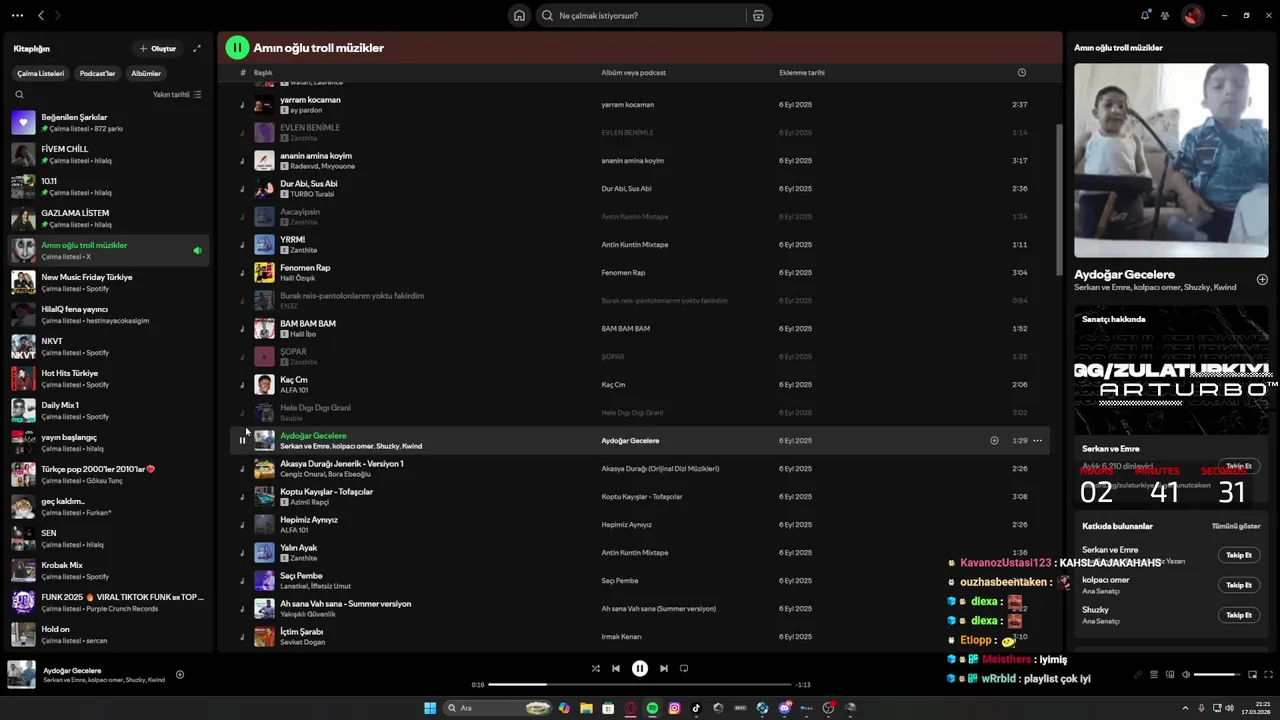
Task: Open FİVEM CHİLL playlist
Action: (108, 154)
